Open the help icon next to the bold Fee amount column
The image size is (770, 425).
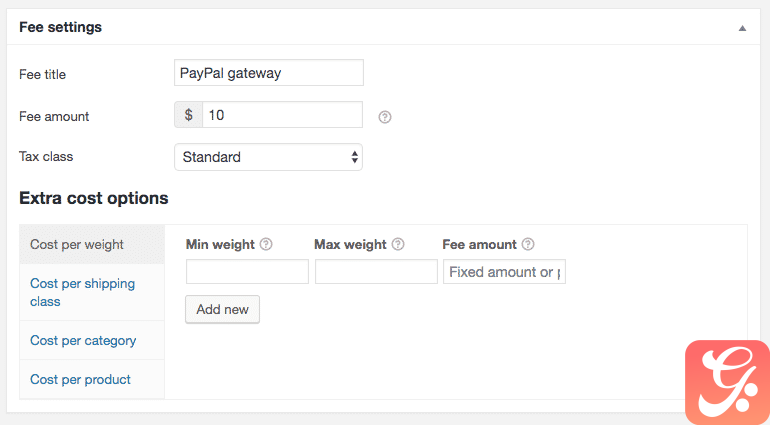(527, 244)
